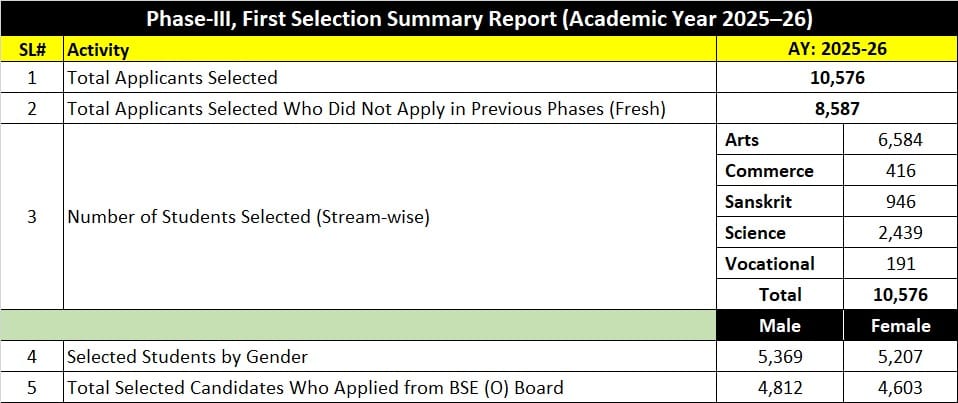Click the Commerce count 416

click(x=900, y=171)
